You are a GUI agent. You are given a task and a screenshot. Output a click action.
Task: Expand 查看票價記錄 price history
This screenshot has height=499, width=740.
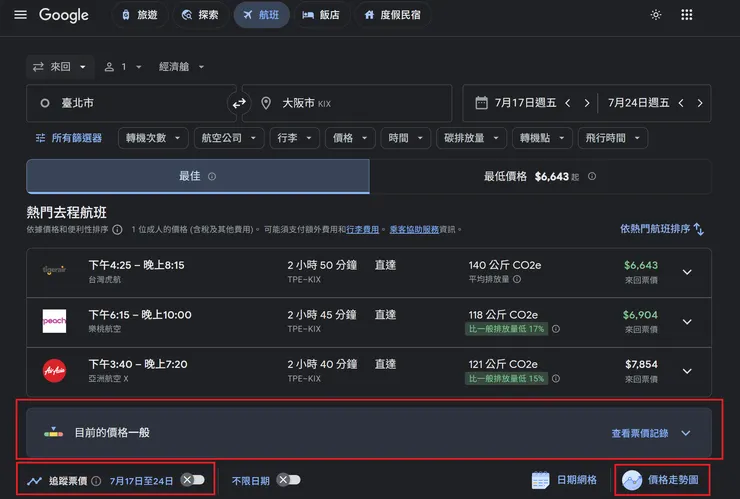pos(651,433)
